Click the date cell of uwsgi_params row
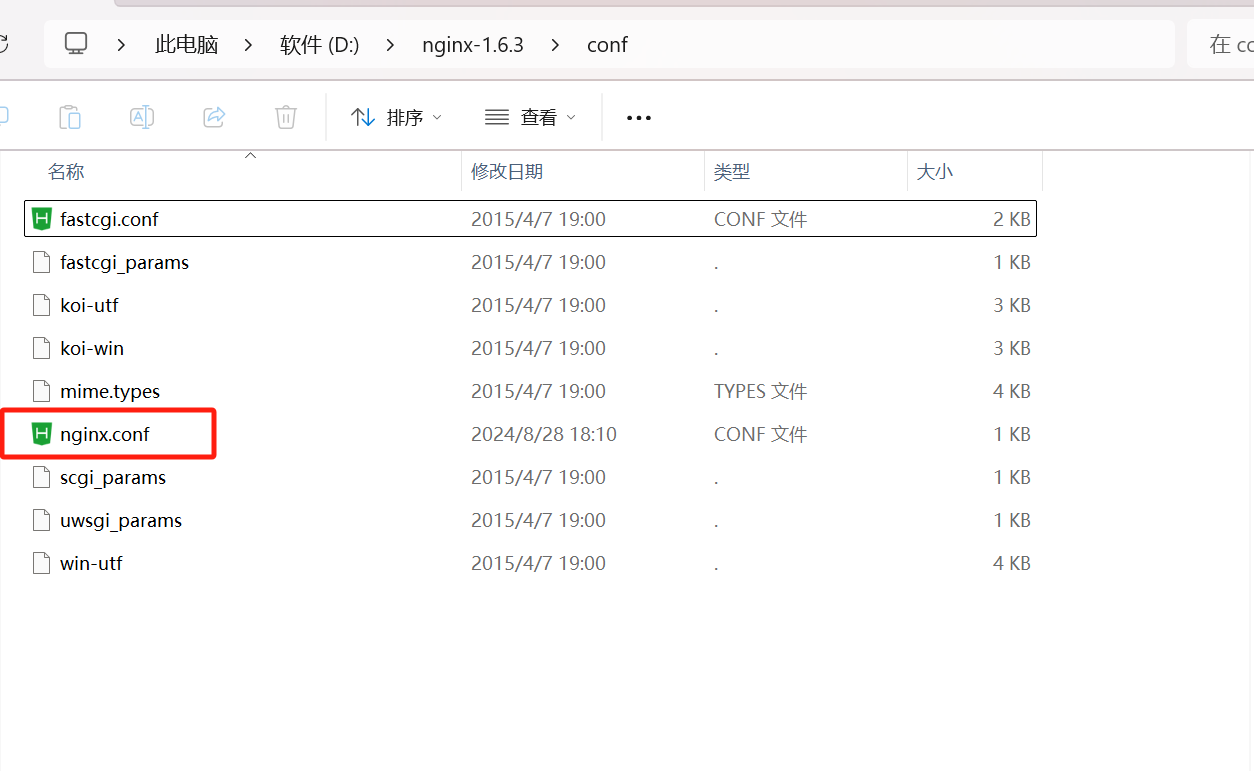The image size is (1254, 771). click(x=538, y=520)
